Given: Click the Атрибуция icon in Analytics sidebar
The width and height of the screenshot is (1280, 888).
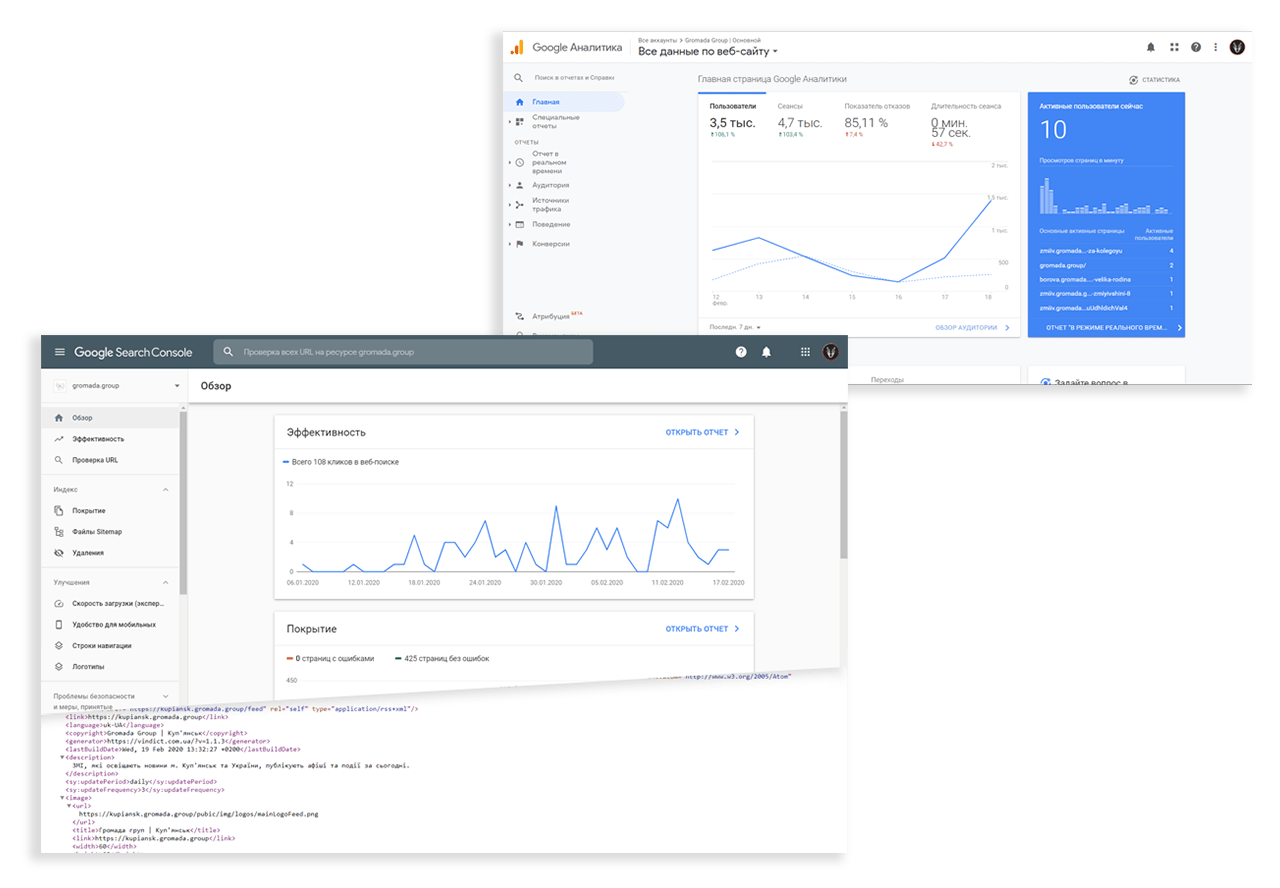Looking at the screenshot, I should click(520, 316).
